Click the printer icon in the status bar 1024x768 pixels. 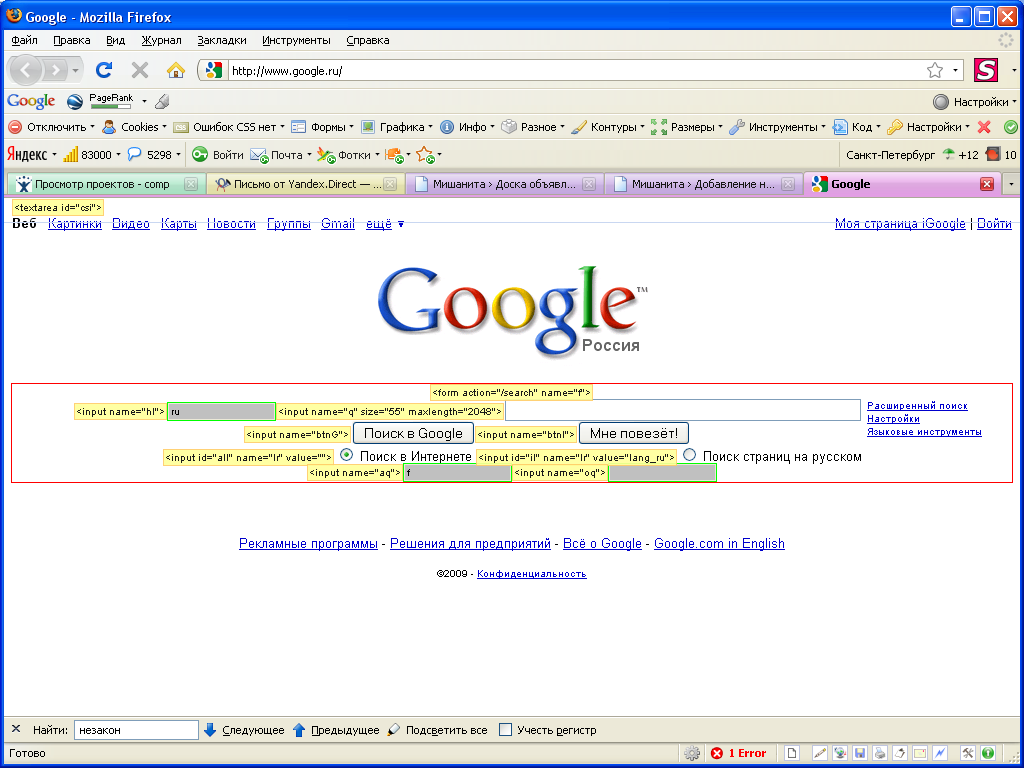click(x=880, y=753)
